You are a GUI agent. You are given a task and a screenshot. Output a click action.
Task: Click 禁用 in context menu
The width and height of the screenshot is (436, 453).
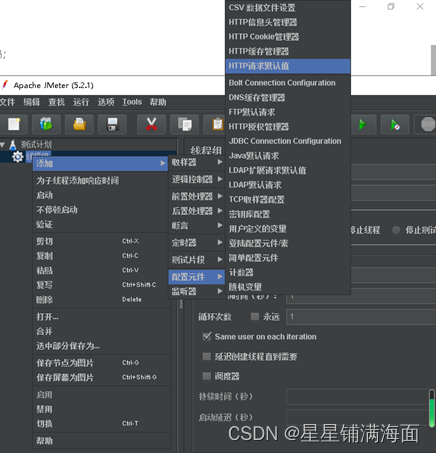pyautogui.click(x=101, y=409)
